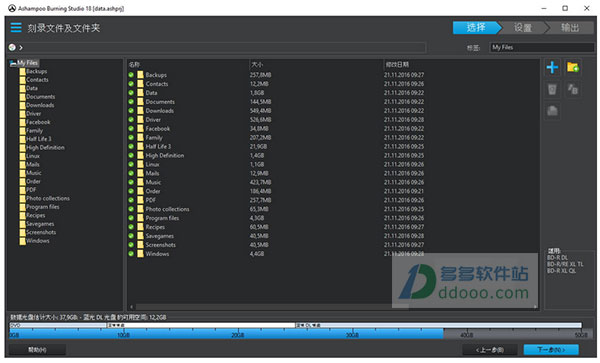The image size is (600, 363).
Task: Collapse the My Files root tree node
Action: tap(13, 63)
